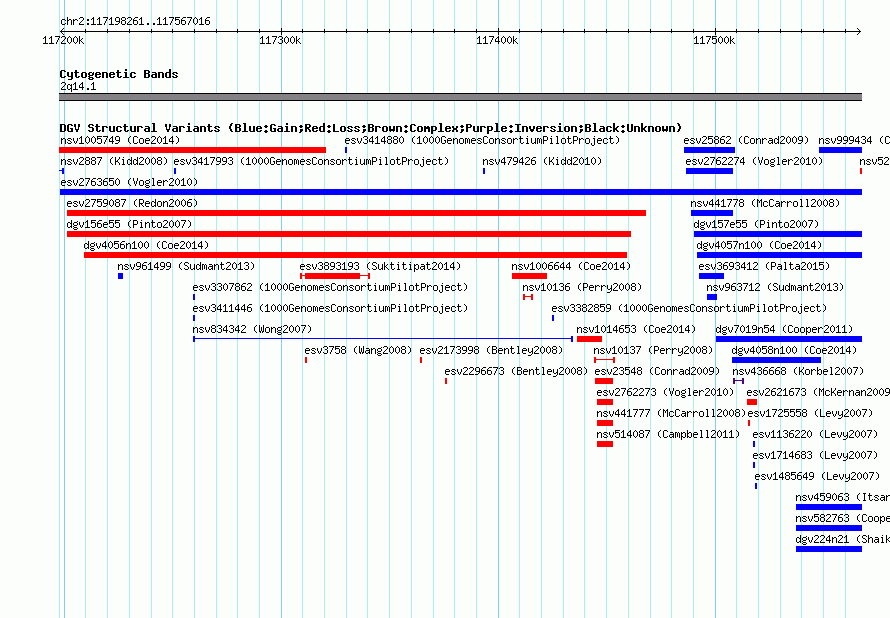Open nsv10137 (Perry2008) label
The width and height of the screenshot is (890, 618).
click(653, 350)
